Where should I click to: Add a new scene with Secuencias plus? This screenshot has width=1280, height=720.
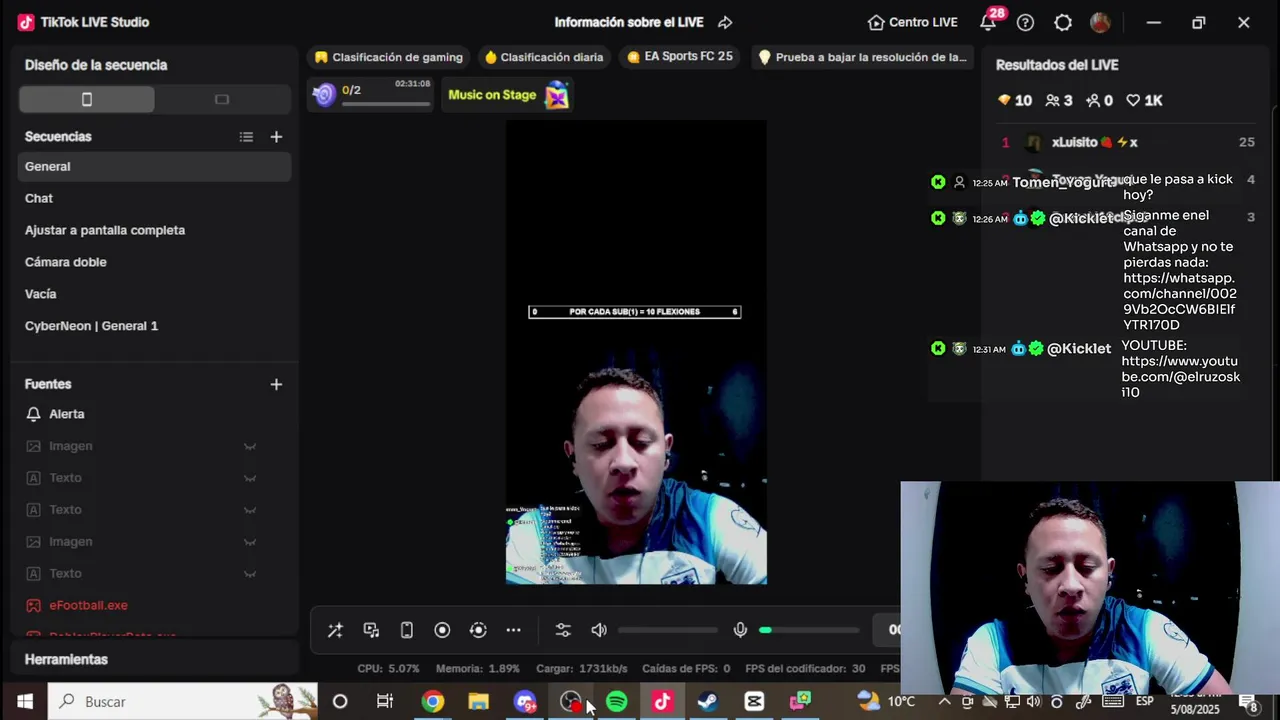(x=276, y=137)
